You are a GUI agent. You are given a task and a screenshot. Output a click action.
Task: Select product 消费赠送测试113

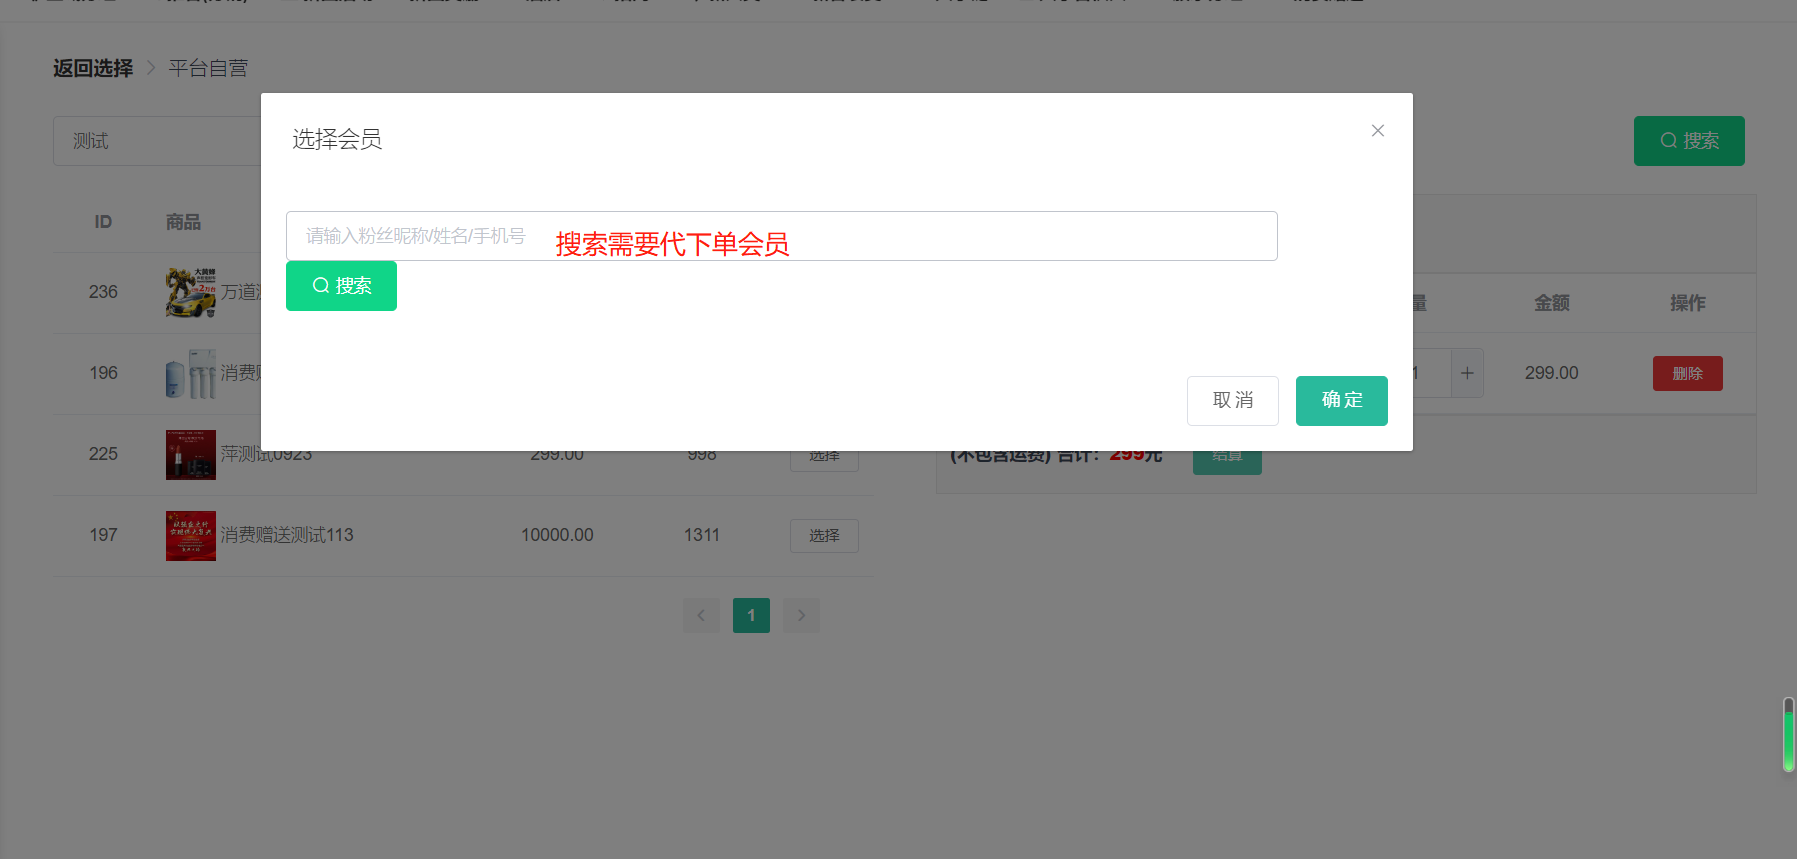[x=823, y=535]
